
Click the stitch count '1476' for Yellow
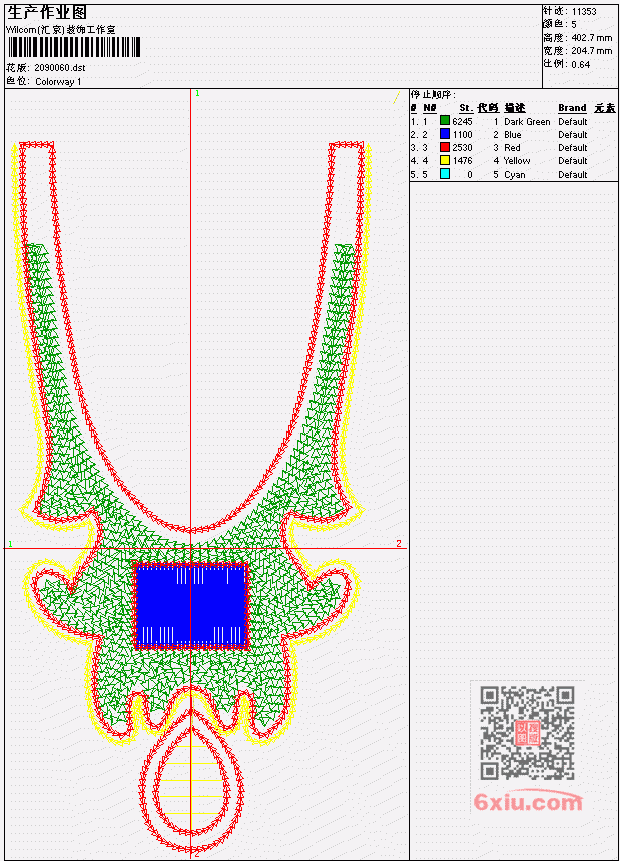(x=462, y=161)
